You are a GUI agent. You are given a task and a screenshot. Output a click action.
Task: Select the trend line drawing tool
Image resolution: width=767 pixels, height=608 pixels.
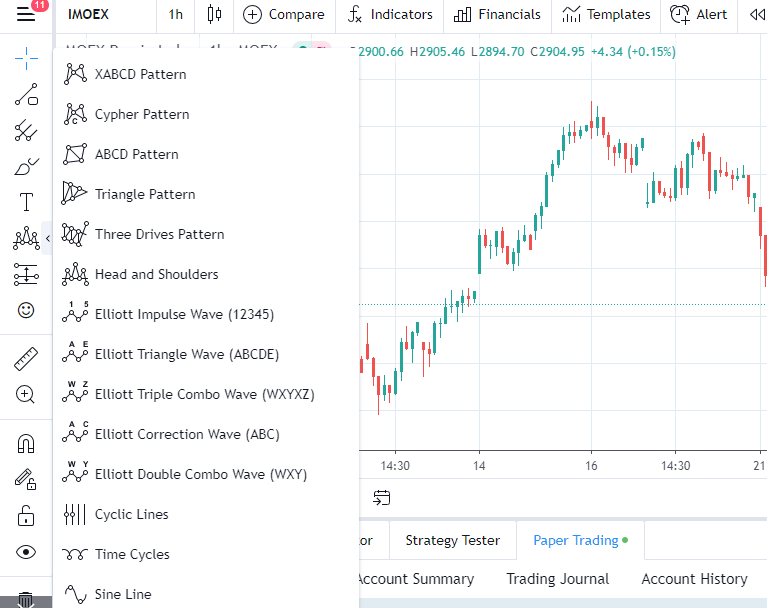tap(26, 96)
